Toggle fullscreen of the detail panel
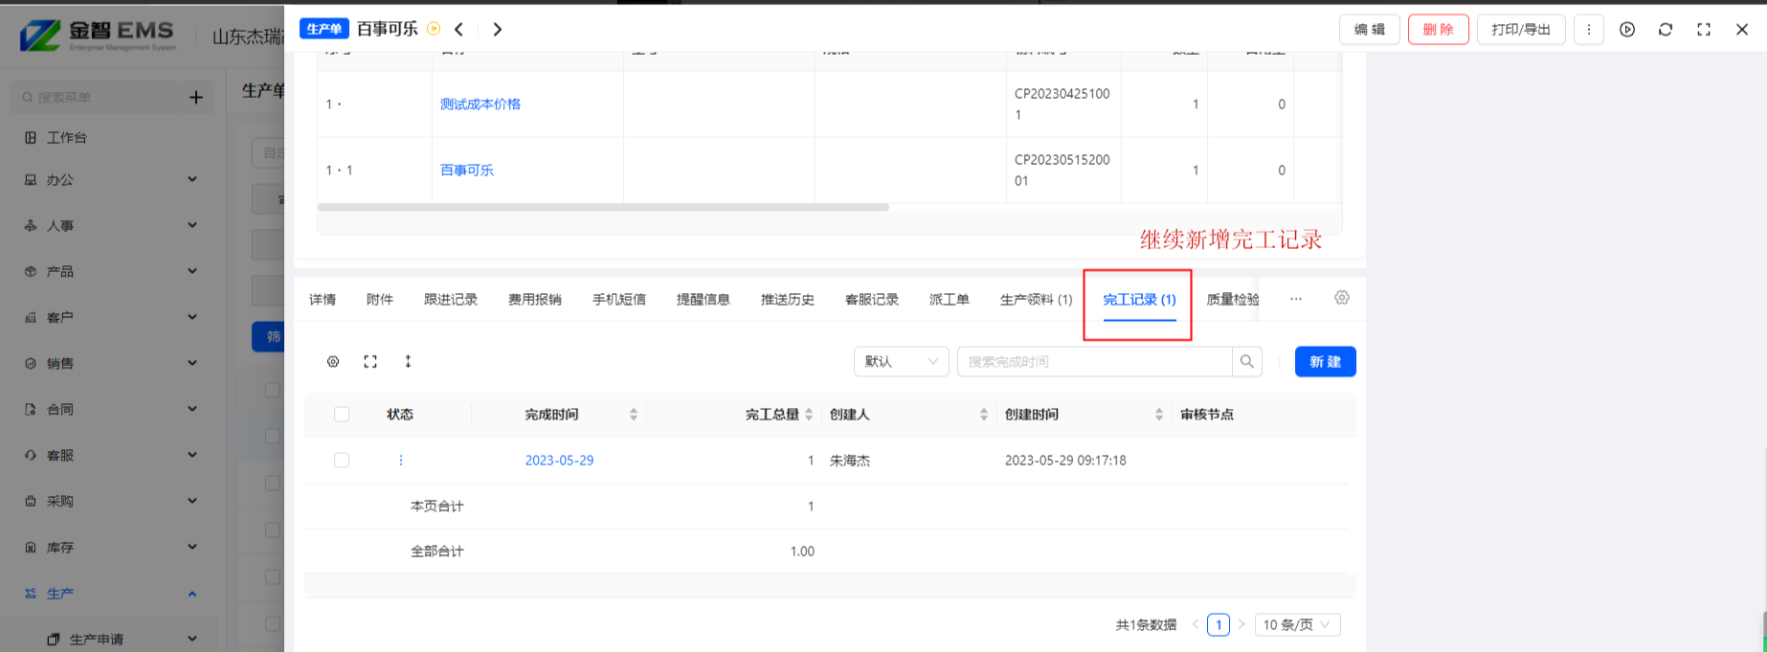This screenshot has width=1767, height=652. point(1703,29)
